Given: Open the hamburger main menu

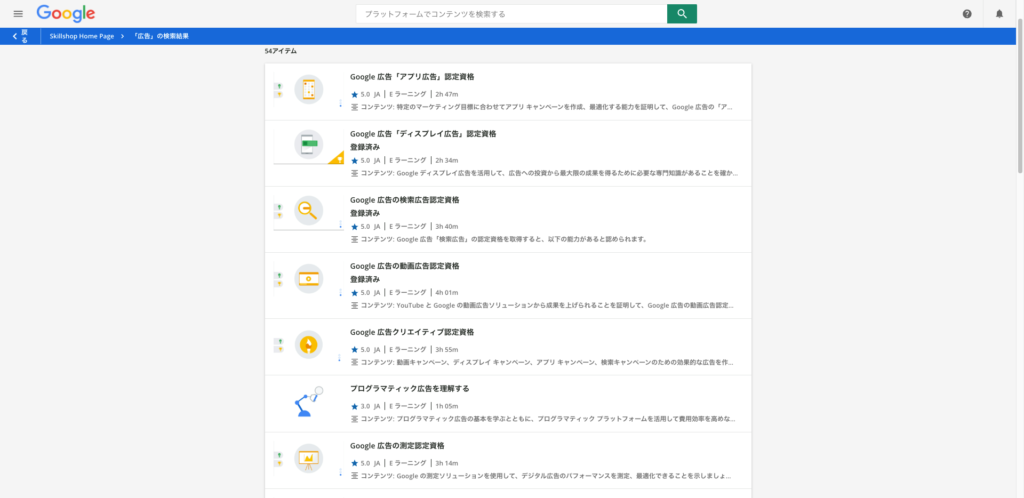Looking at the screenshot, I should pos(18,14).
